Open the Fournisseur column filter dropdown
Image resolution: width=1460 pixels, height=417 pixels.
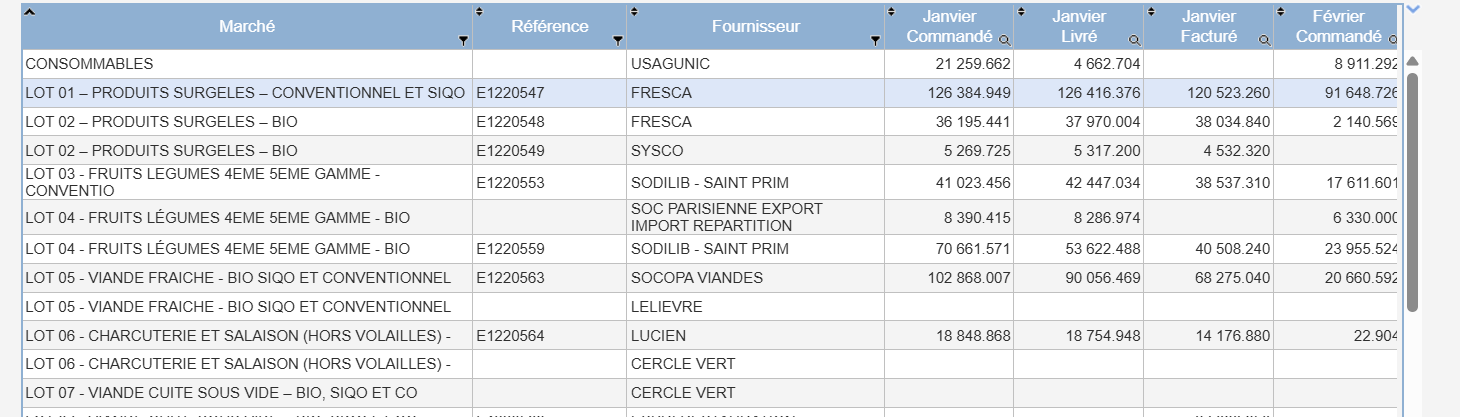pos(875,41)
